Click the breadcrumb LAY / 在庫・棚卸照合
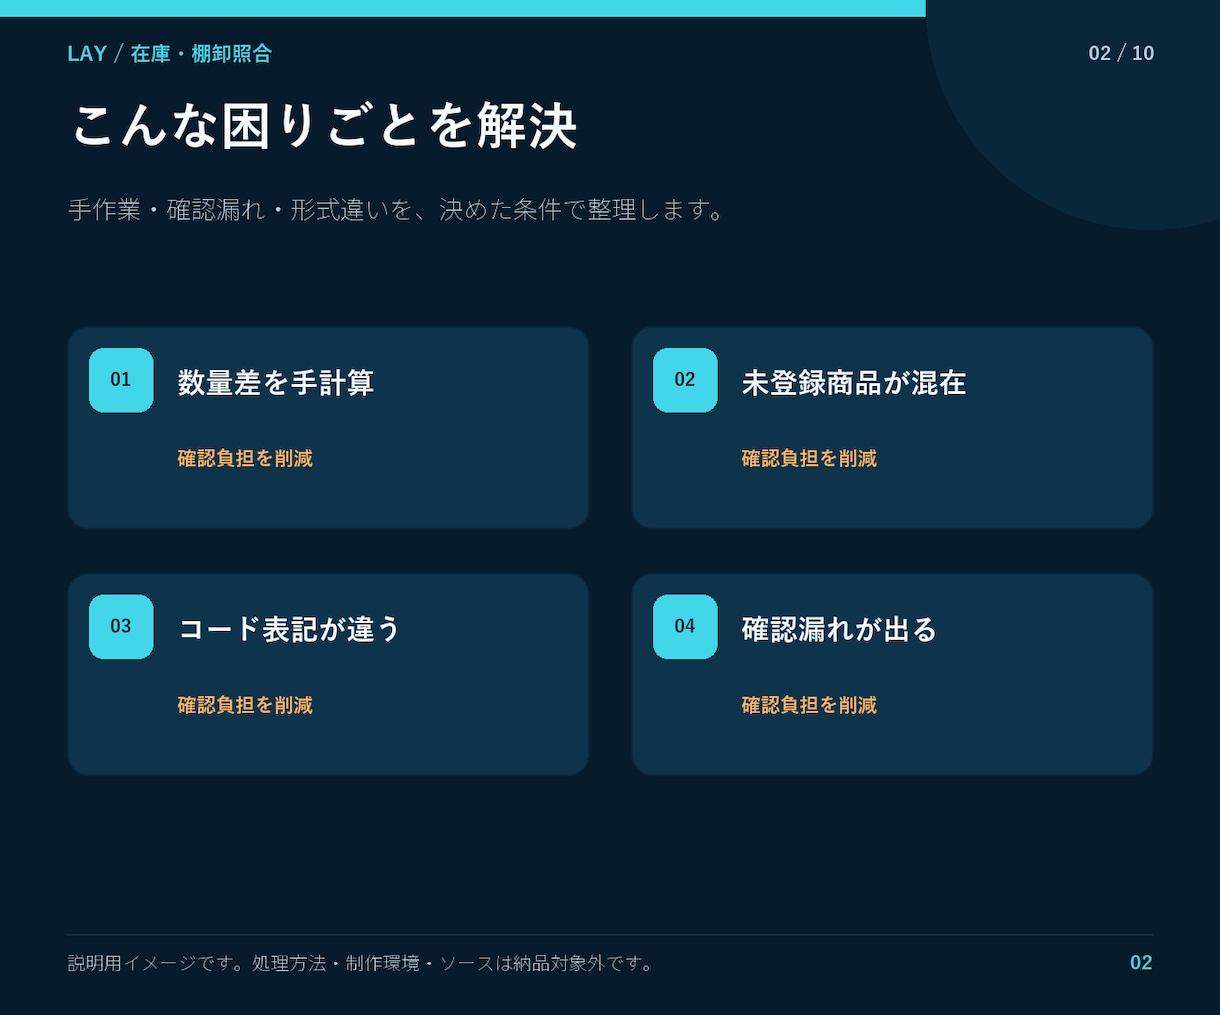 click(170, 54)
